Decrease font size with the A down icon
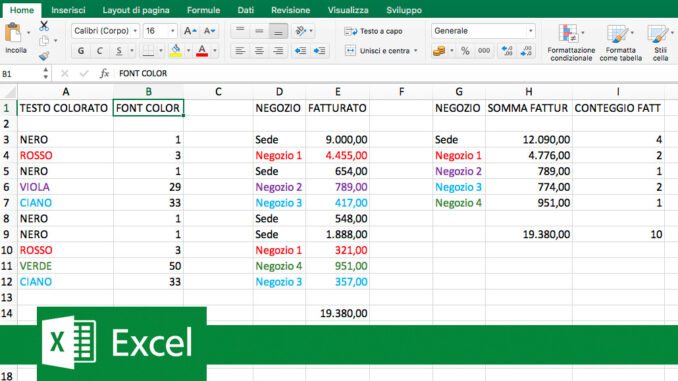 [x=209, y=31]
